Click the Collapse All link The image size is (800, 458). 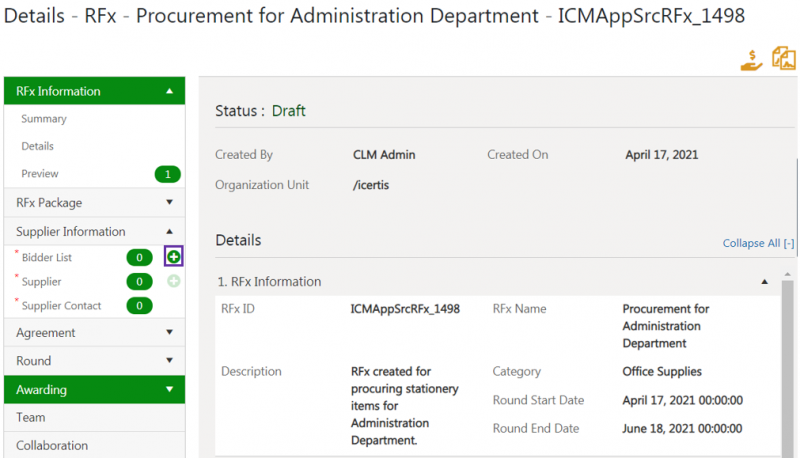758,243
